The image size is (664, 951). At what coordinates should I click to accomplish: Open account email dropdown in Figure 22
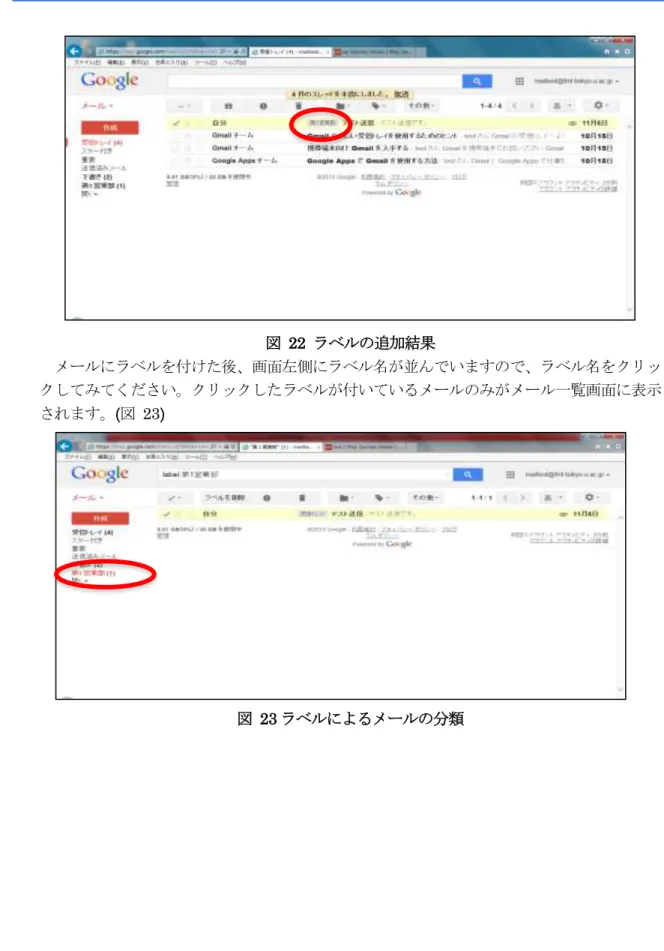tap(576, 81)
